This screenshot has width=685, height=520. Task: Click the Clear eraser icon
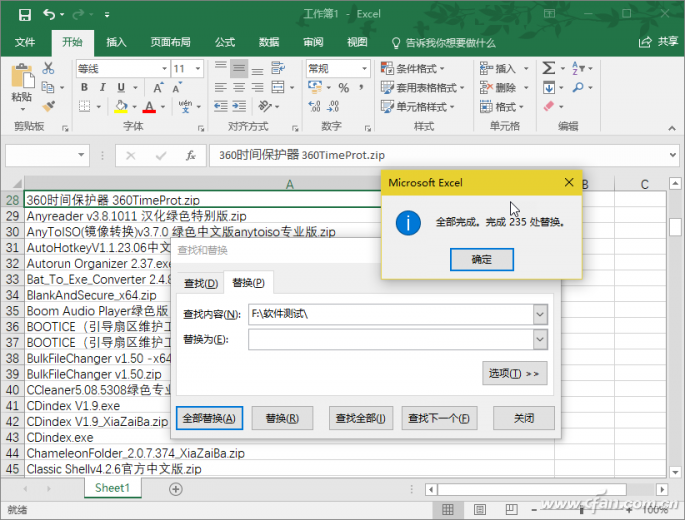pos(549,106)
